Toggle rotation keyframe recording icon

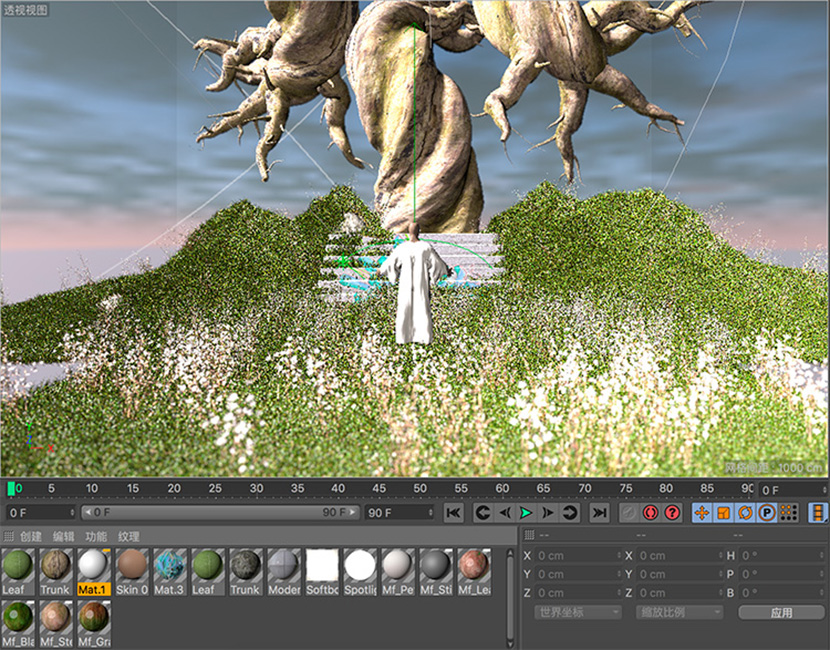point(745,512)
